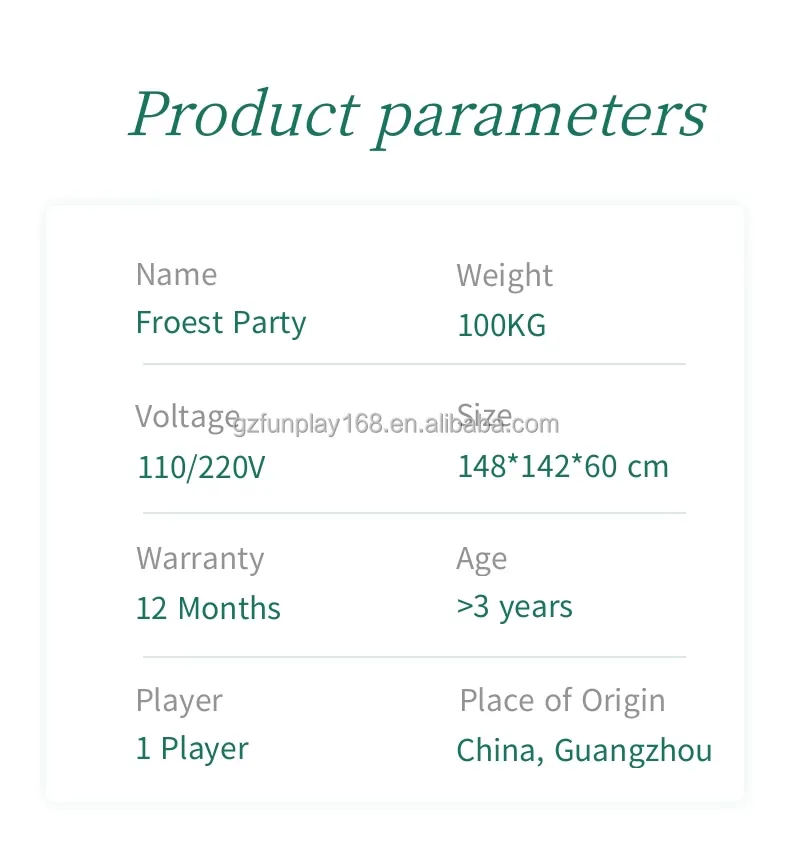Click the Weight field label
The height and width of the screenshot is (849, 790).
tap(504, 276)
